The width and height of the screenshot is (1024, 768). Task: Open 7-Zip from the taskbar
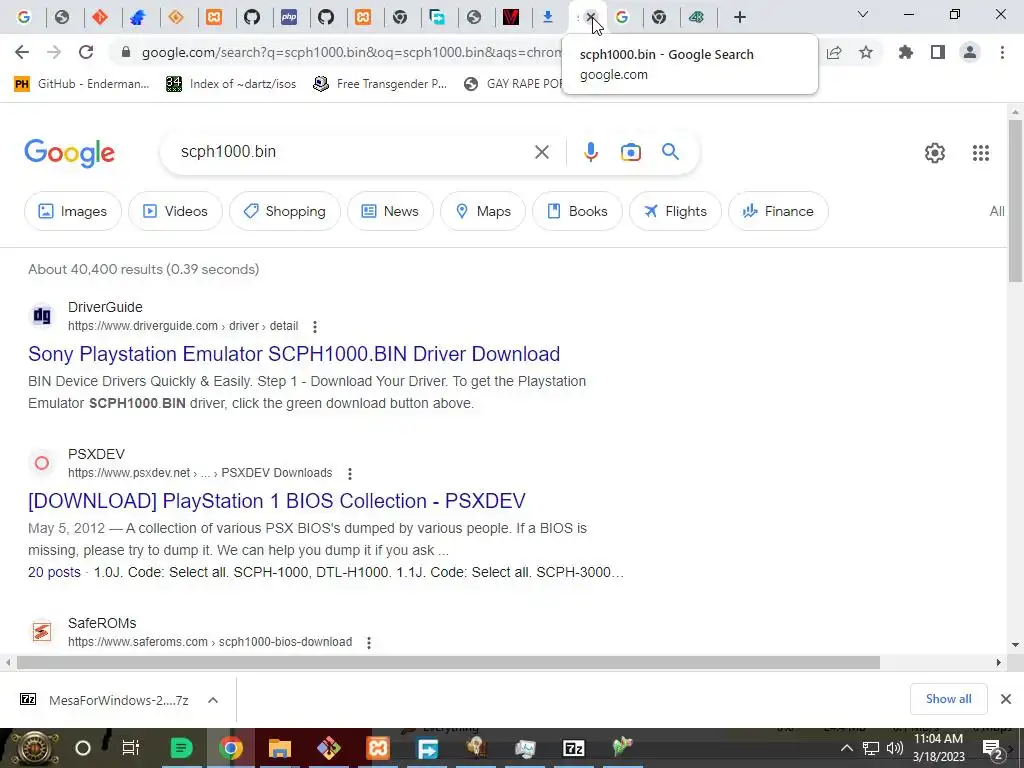[573, 748]
